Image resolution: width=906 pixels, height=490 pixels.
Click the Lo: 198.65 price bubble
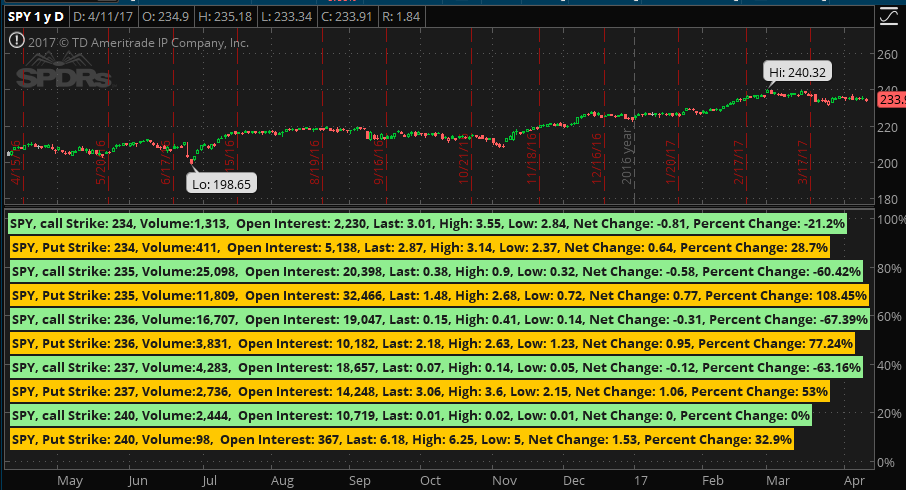222,184
